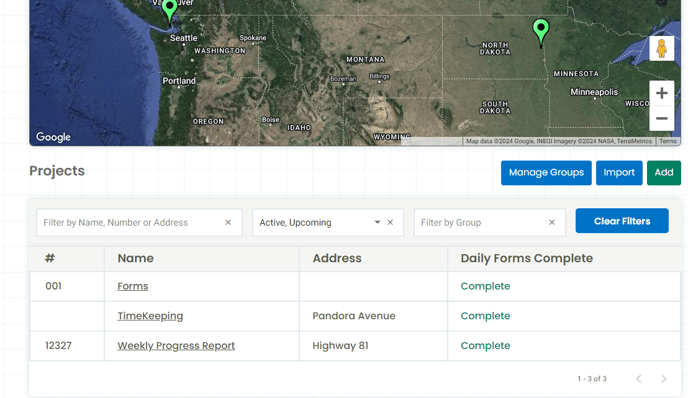Expand the Active, Upcoming status dropdown arrow
Image resolution: width=688 pixels, height=398 pixels.
(377, 222)
